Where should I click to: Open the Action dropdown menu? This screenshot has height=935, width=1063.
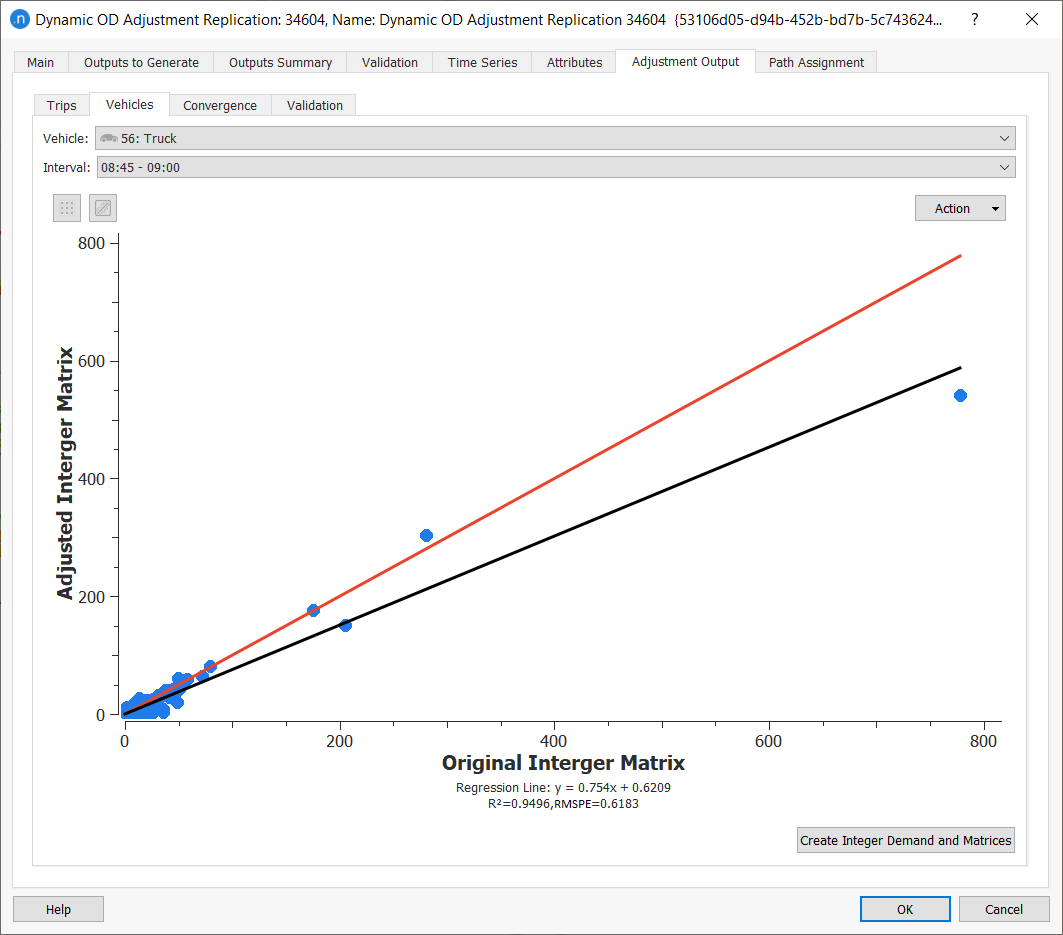pos(959,208)
